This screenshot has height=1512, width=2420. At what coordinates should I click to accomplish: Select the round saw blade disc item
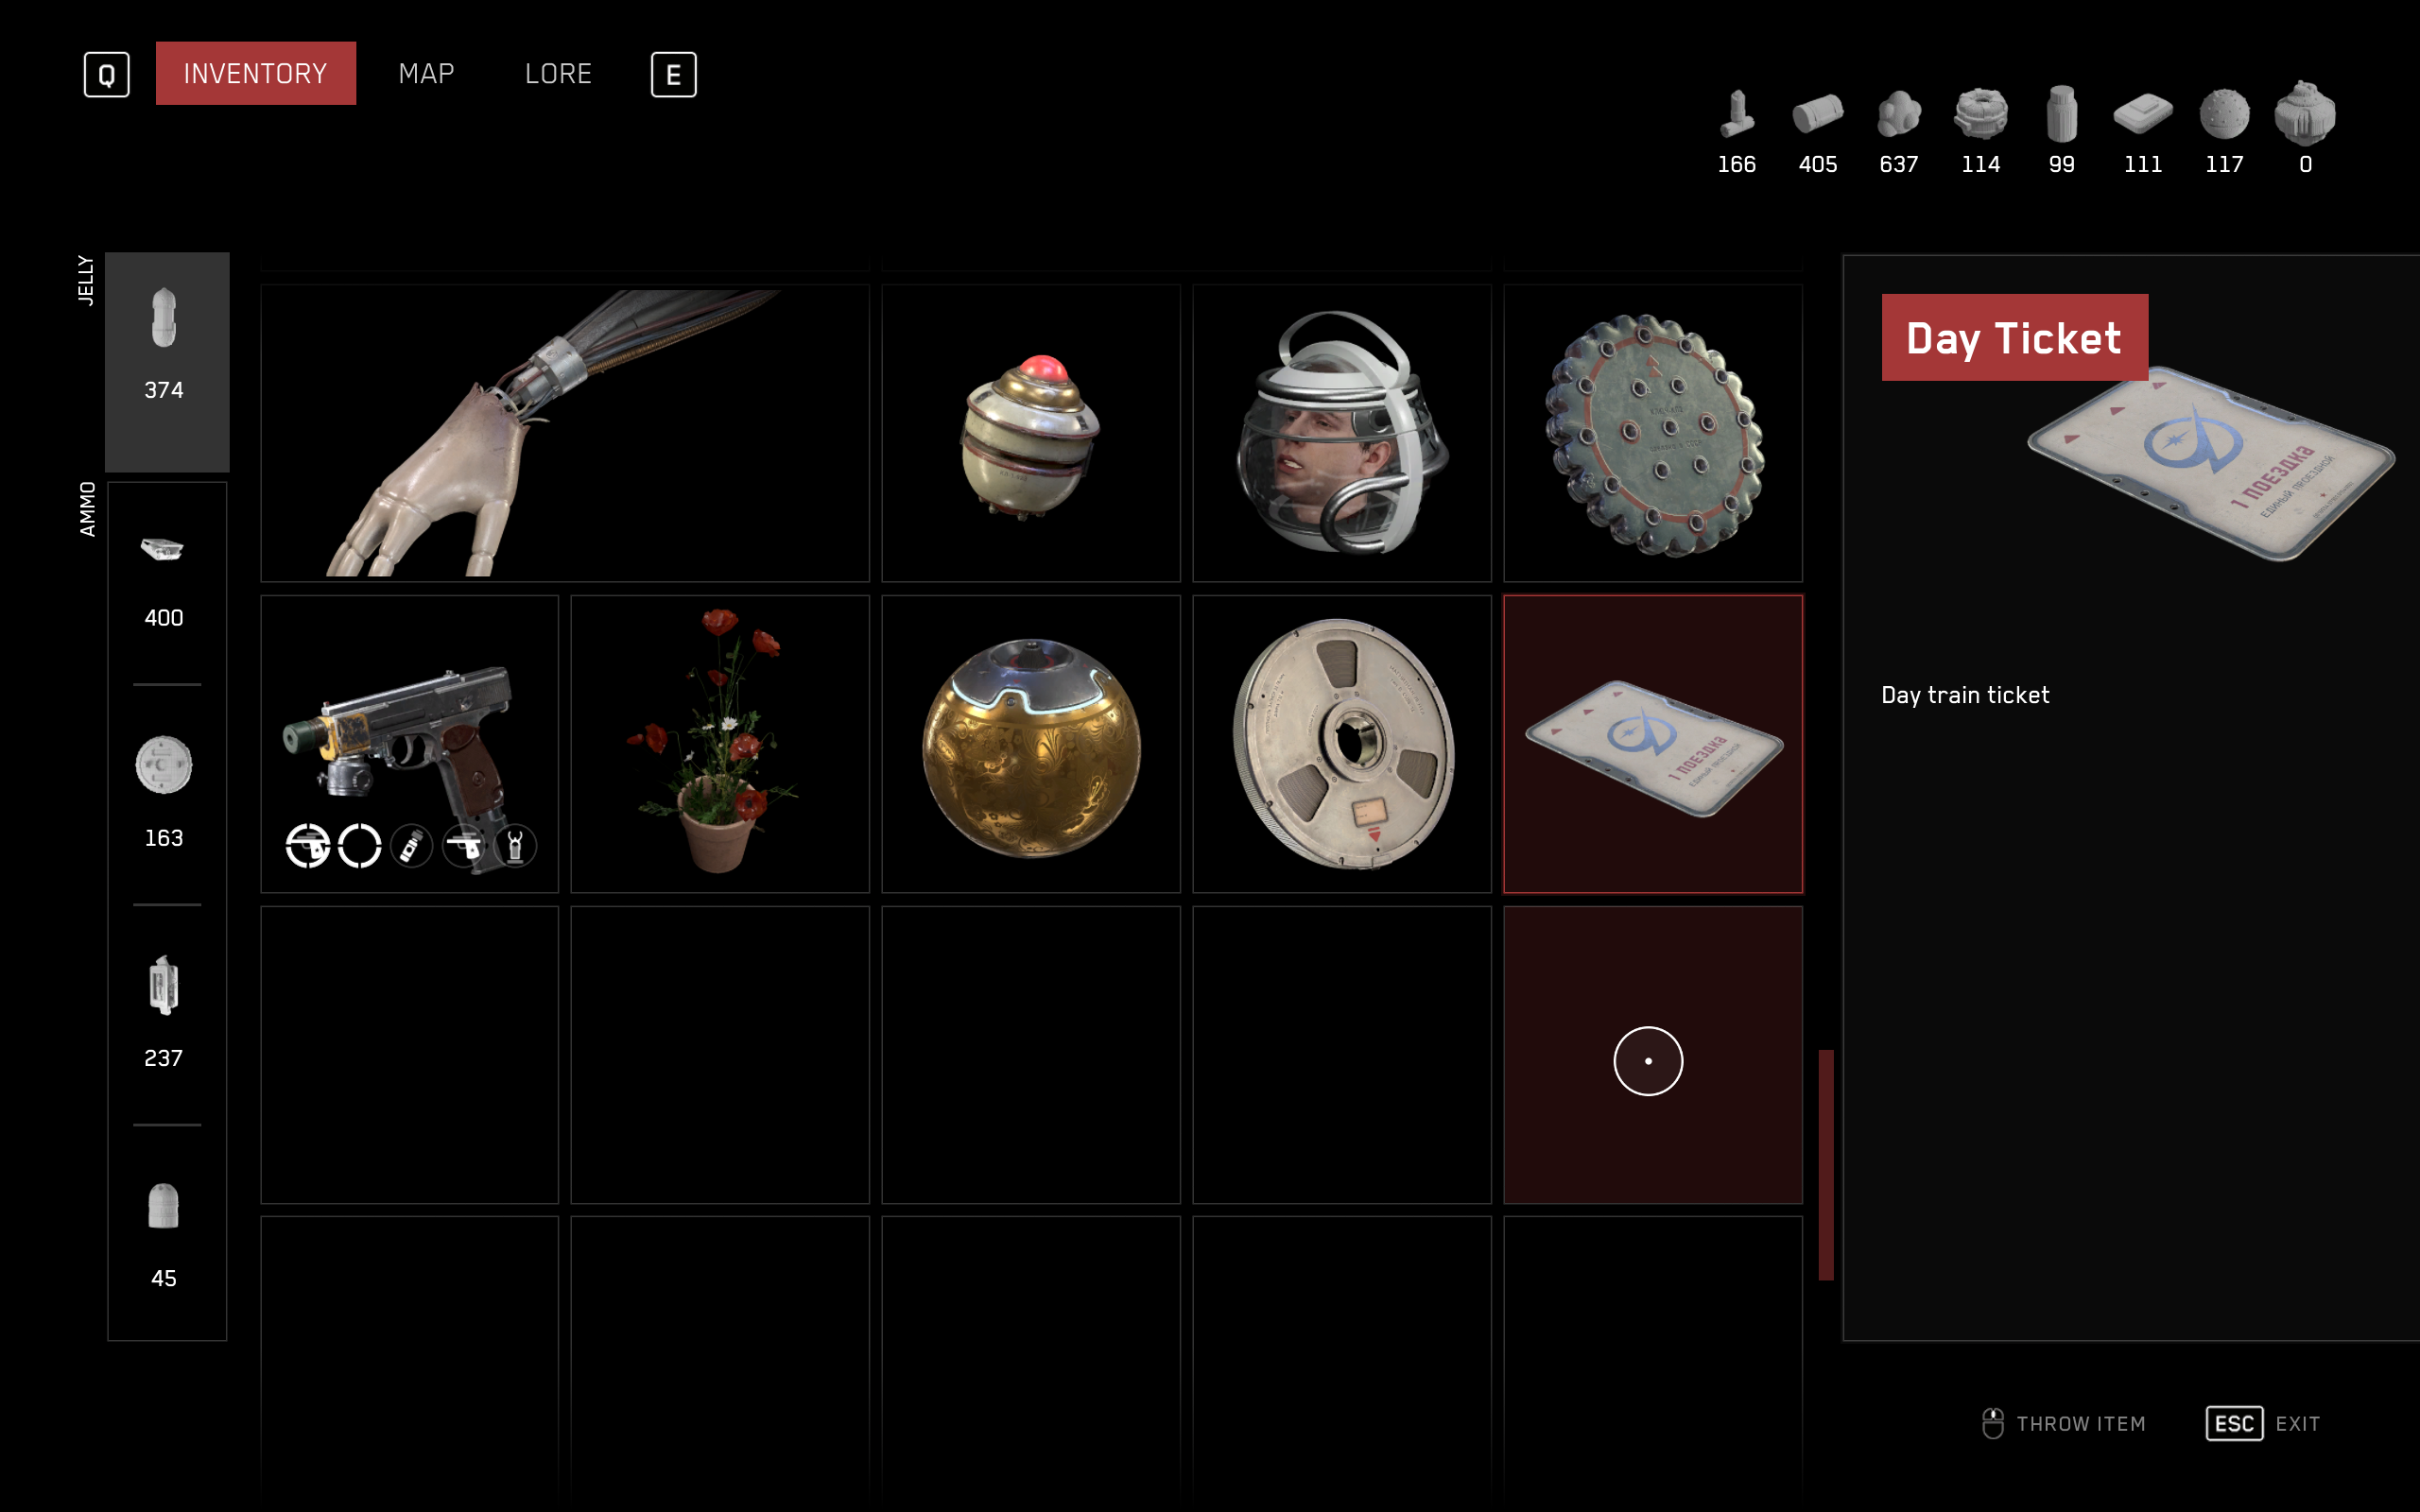pyautogui.click(x=1653, y=433)
